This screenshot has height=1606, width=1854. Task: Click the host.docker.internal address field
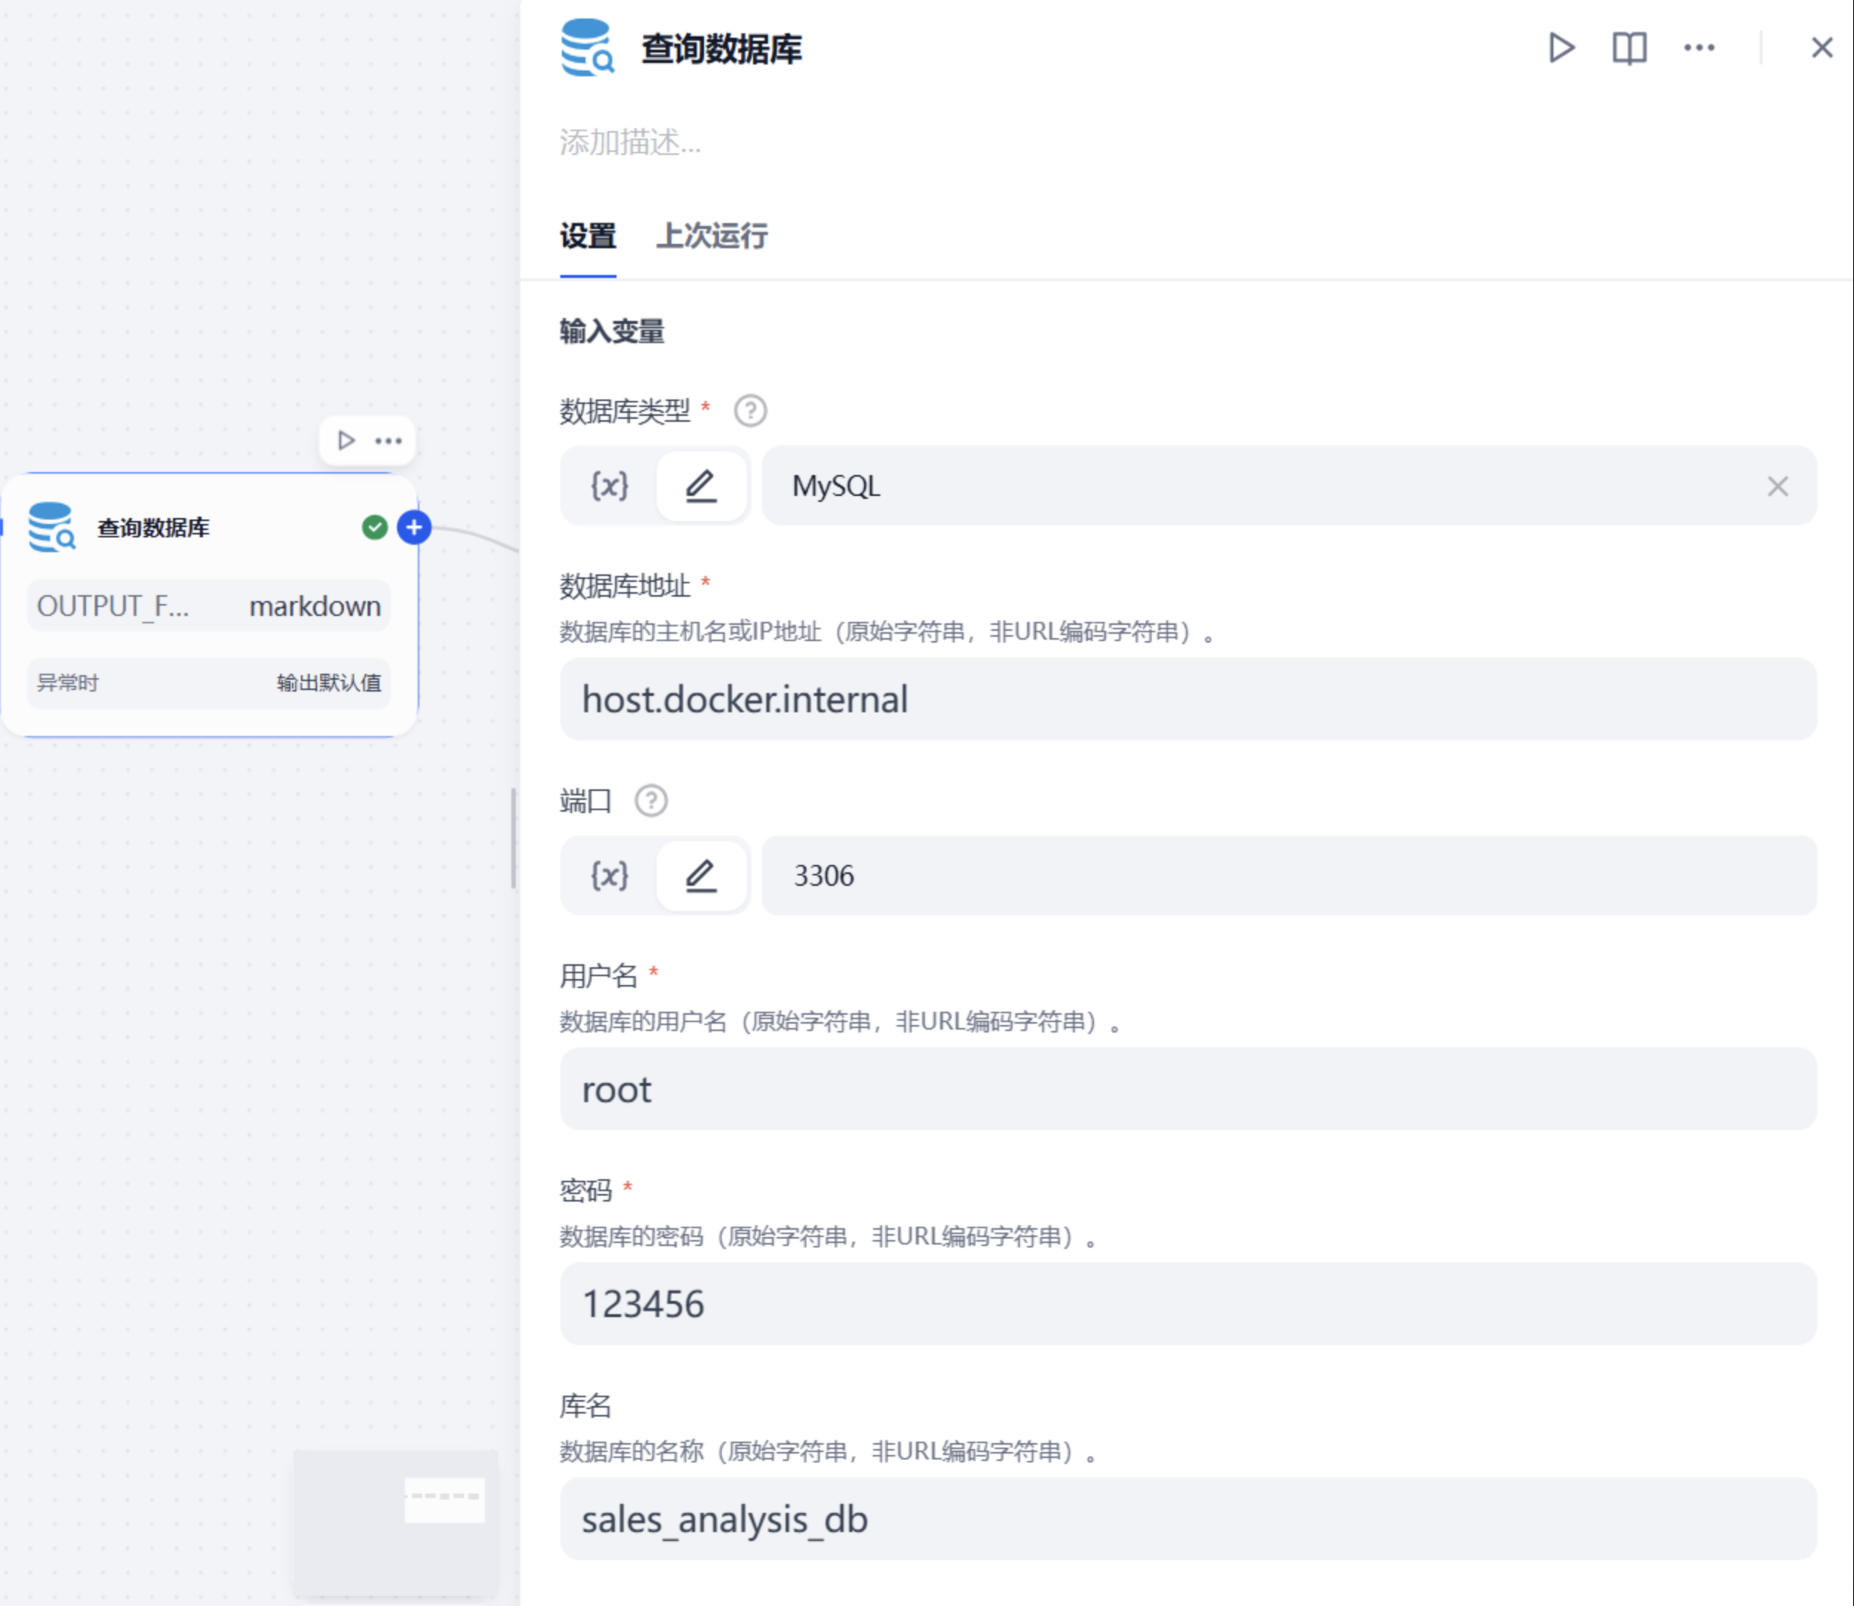tap(1188, 699)
